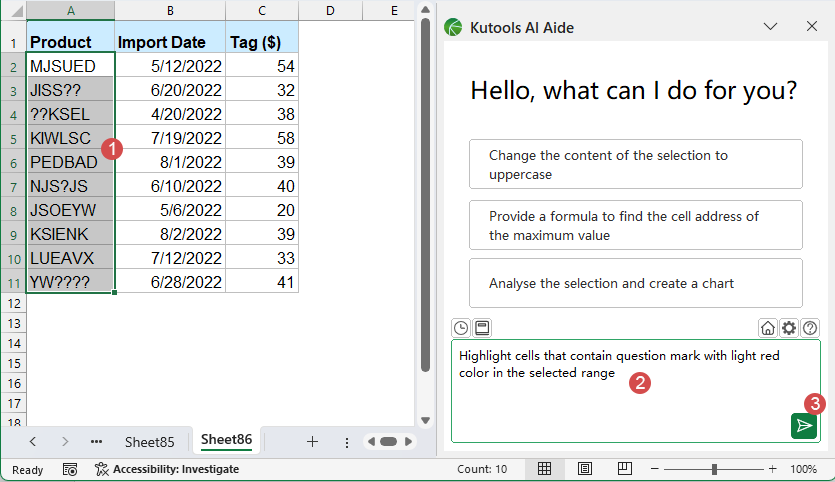This screenshot has width=835, height=482.
Task: Add a new sheet with plus icon
Action: [x=312, y=441]
